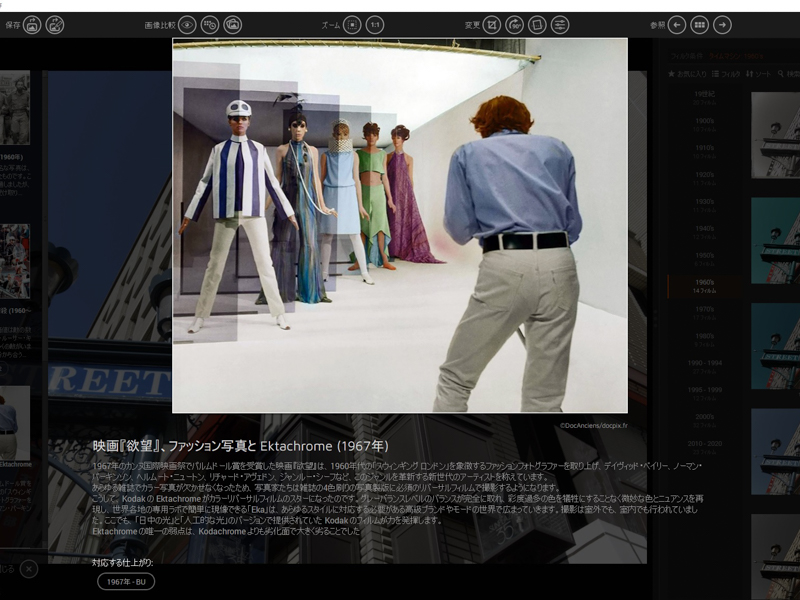Select the 19世紀 time period
This screenshot has height=600, width=800.
(705, 98)
